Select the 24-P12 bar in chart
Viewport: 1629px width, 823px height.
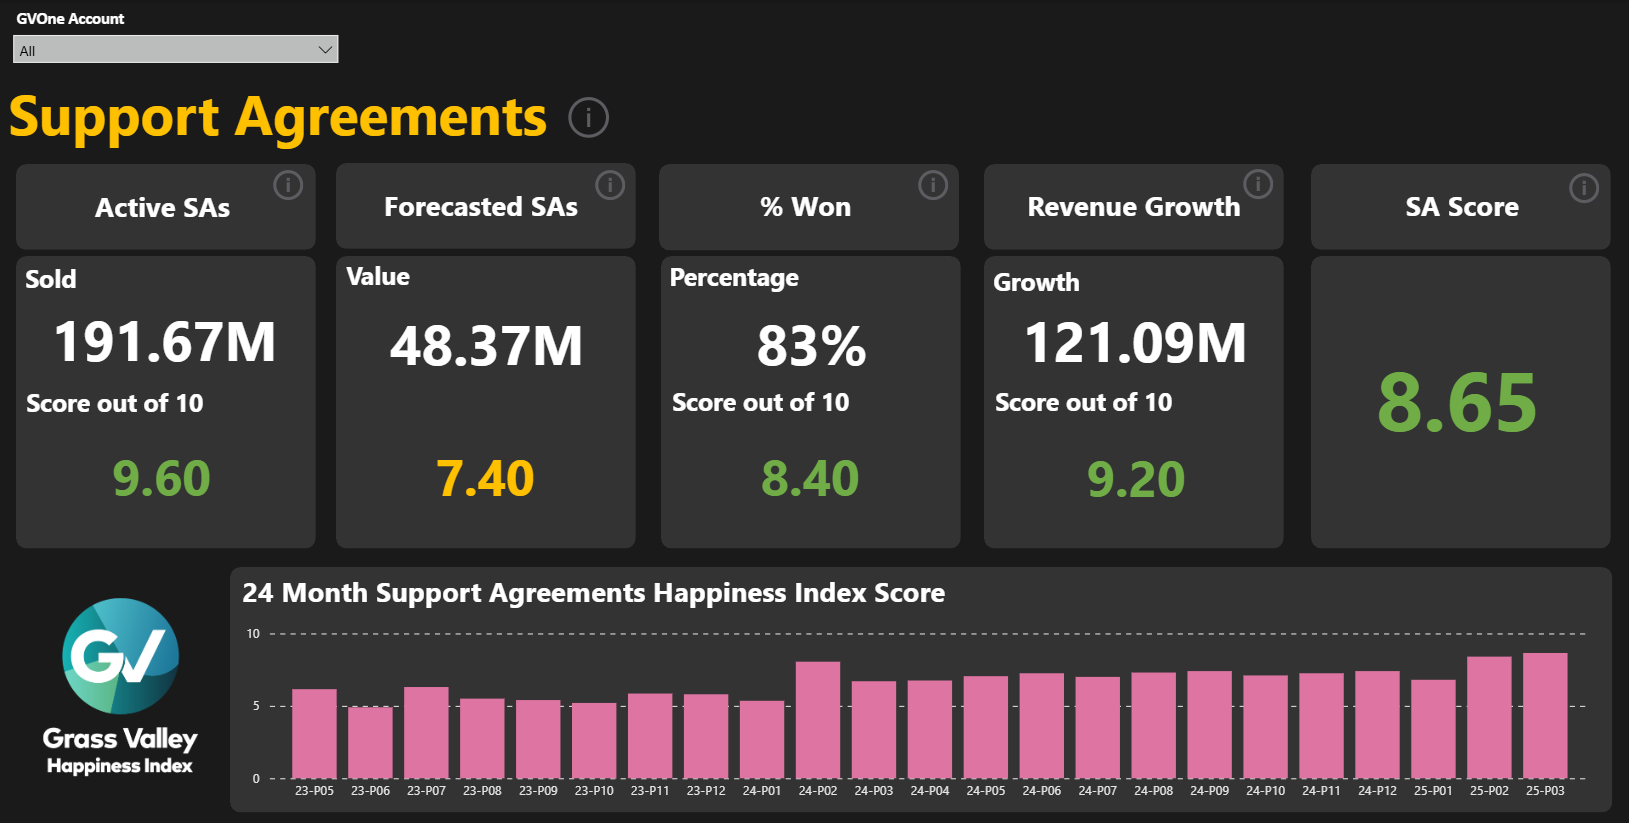pyautogui.click(x=1378, y=725)
